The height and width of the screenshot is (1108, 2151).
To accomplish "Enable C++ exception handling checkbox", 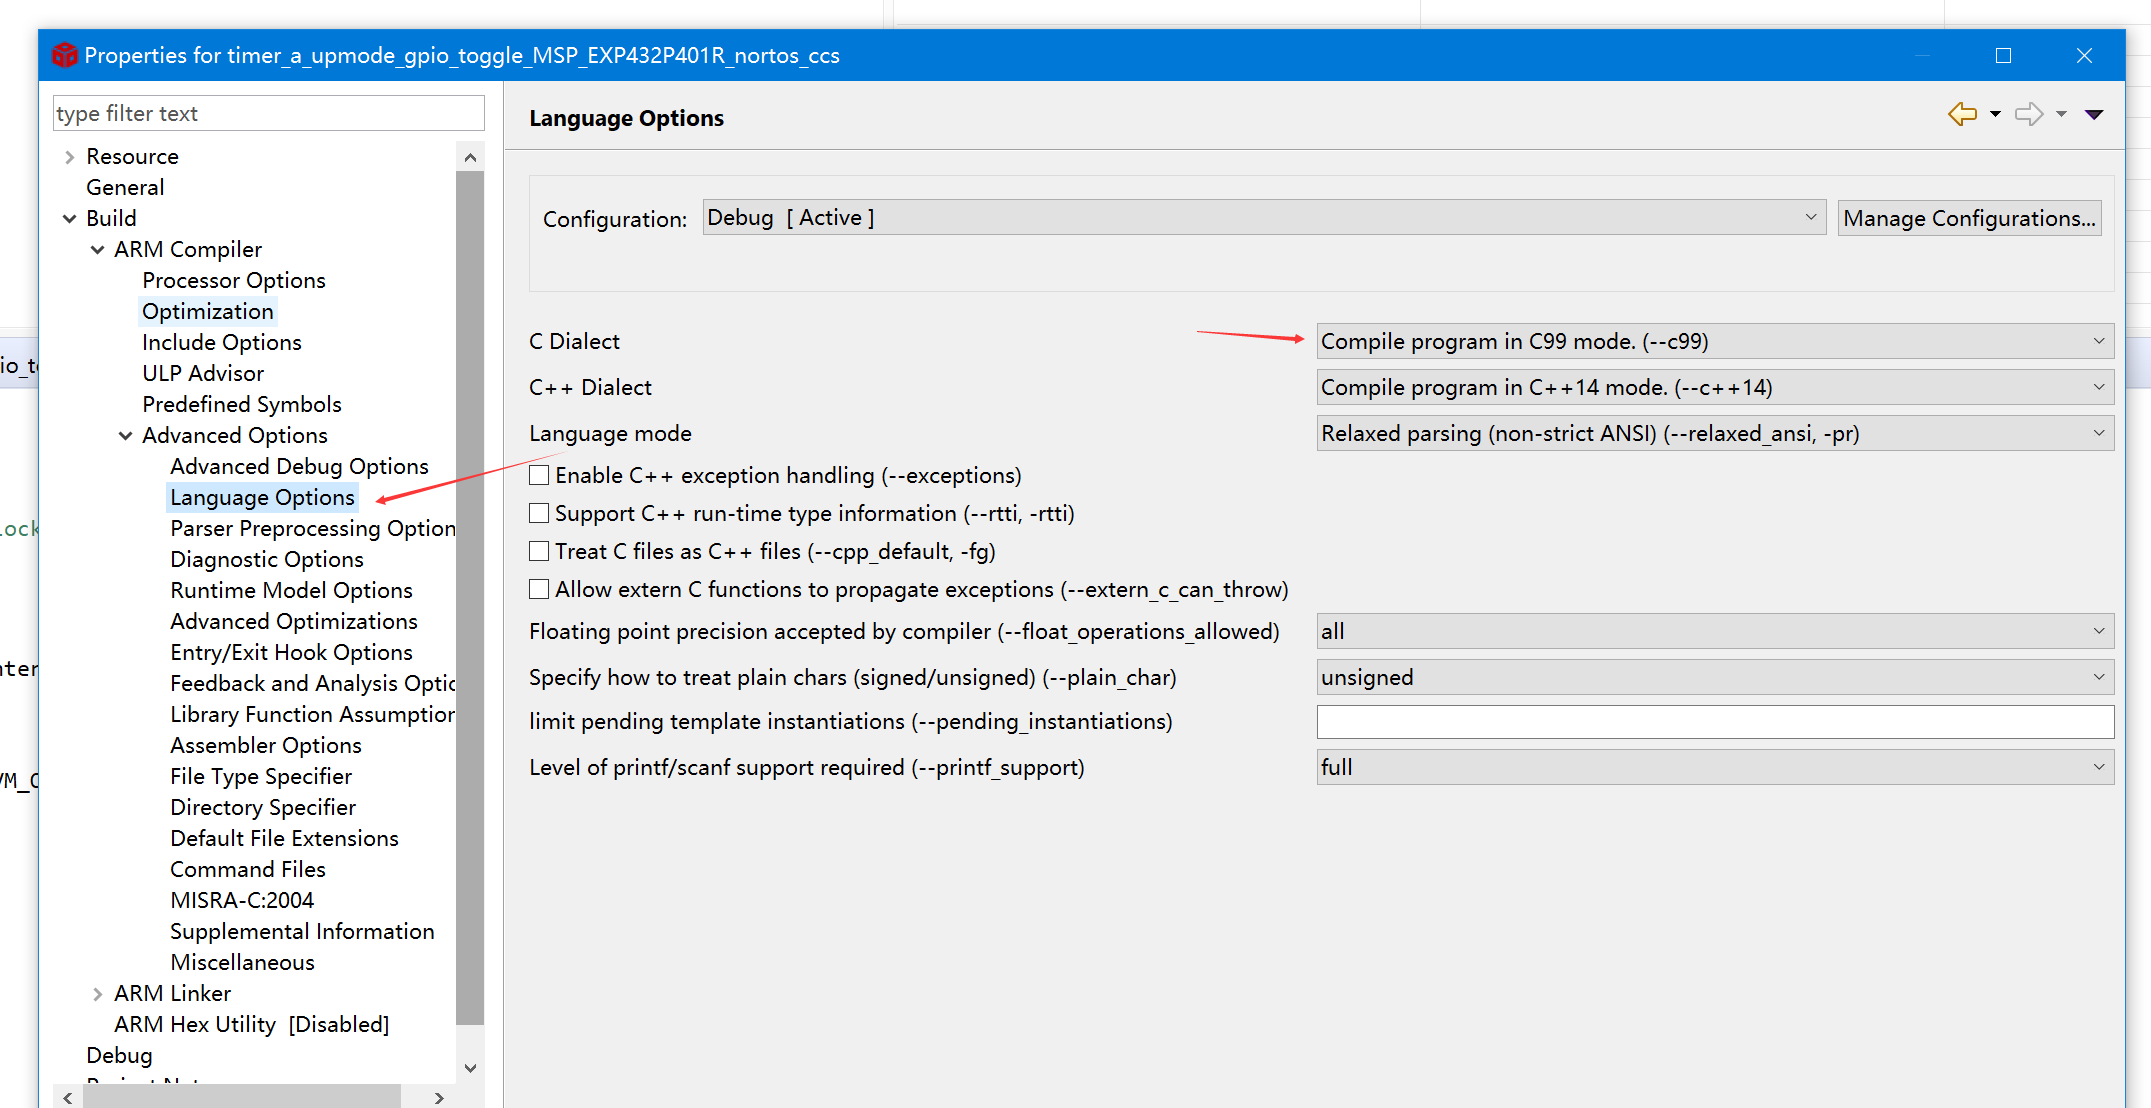I will (x=539, y=475).
